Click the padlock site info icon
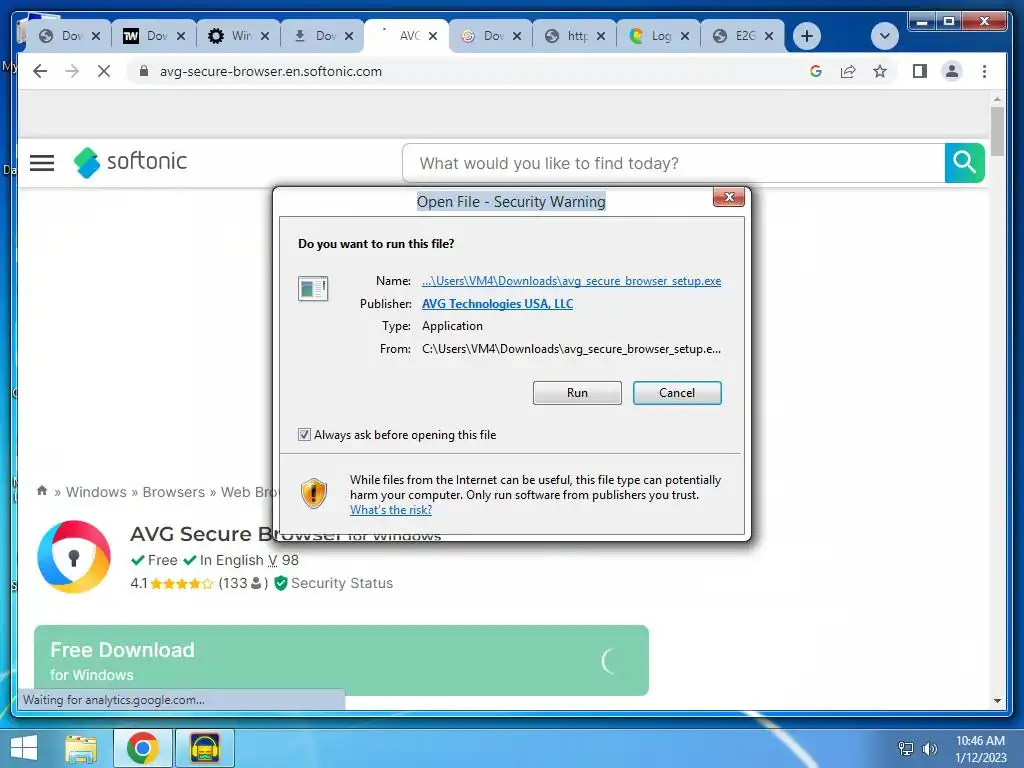 (x=144, y=71)
